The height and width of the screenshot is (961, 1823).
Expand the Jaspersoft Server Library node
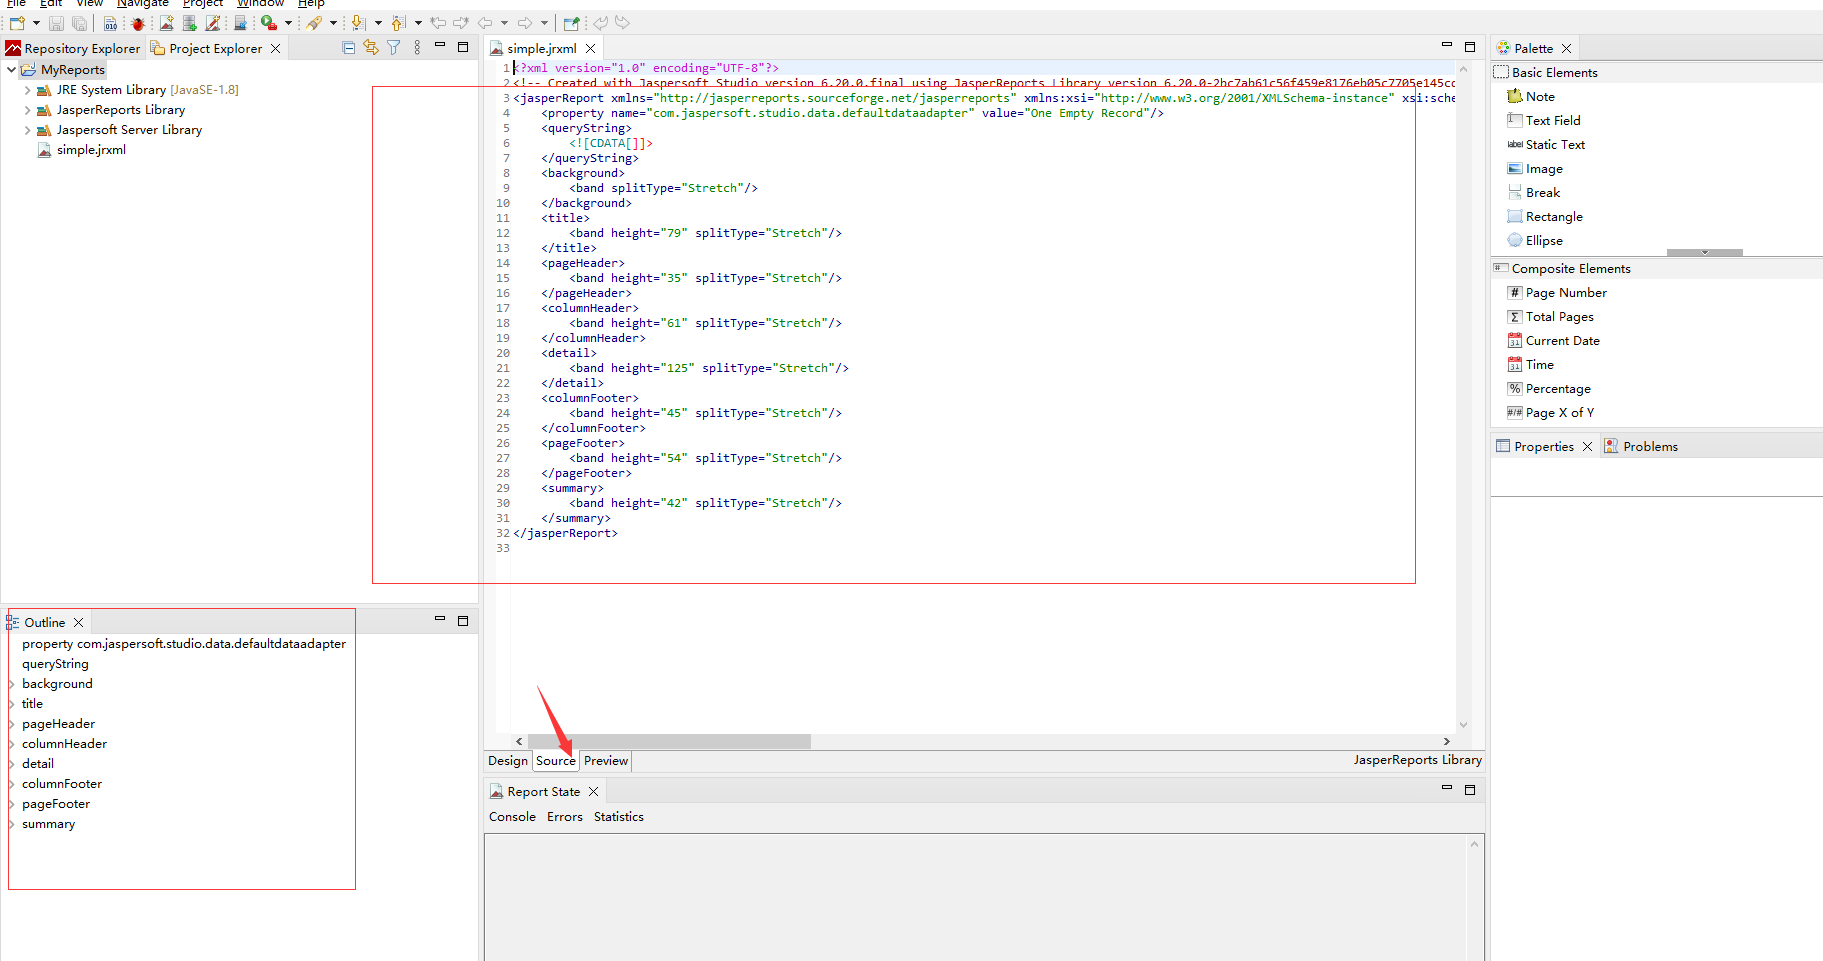click(x=27, y=130)
